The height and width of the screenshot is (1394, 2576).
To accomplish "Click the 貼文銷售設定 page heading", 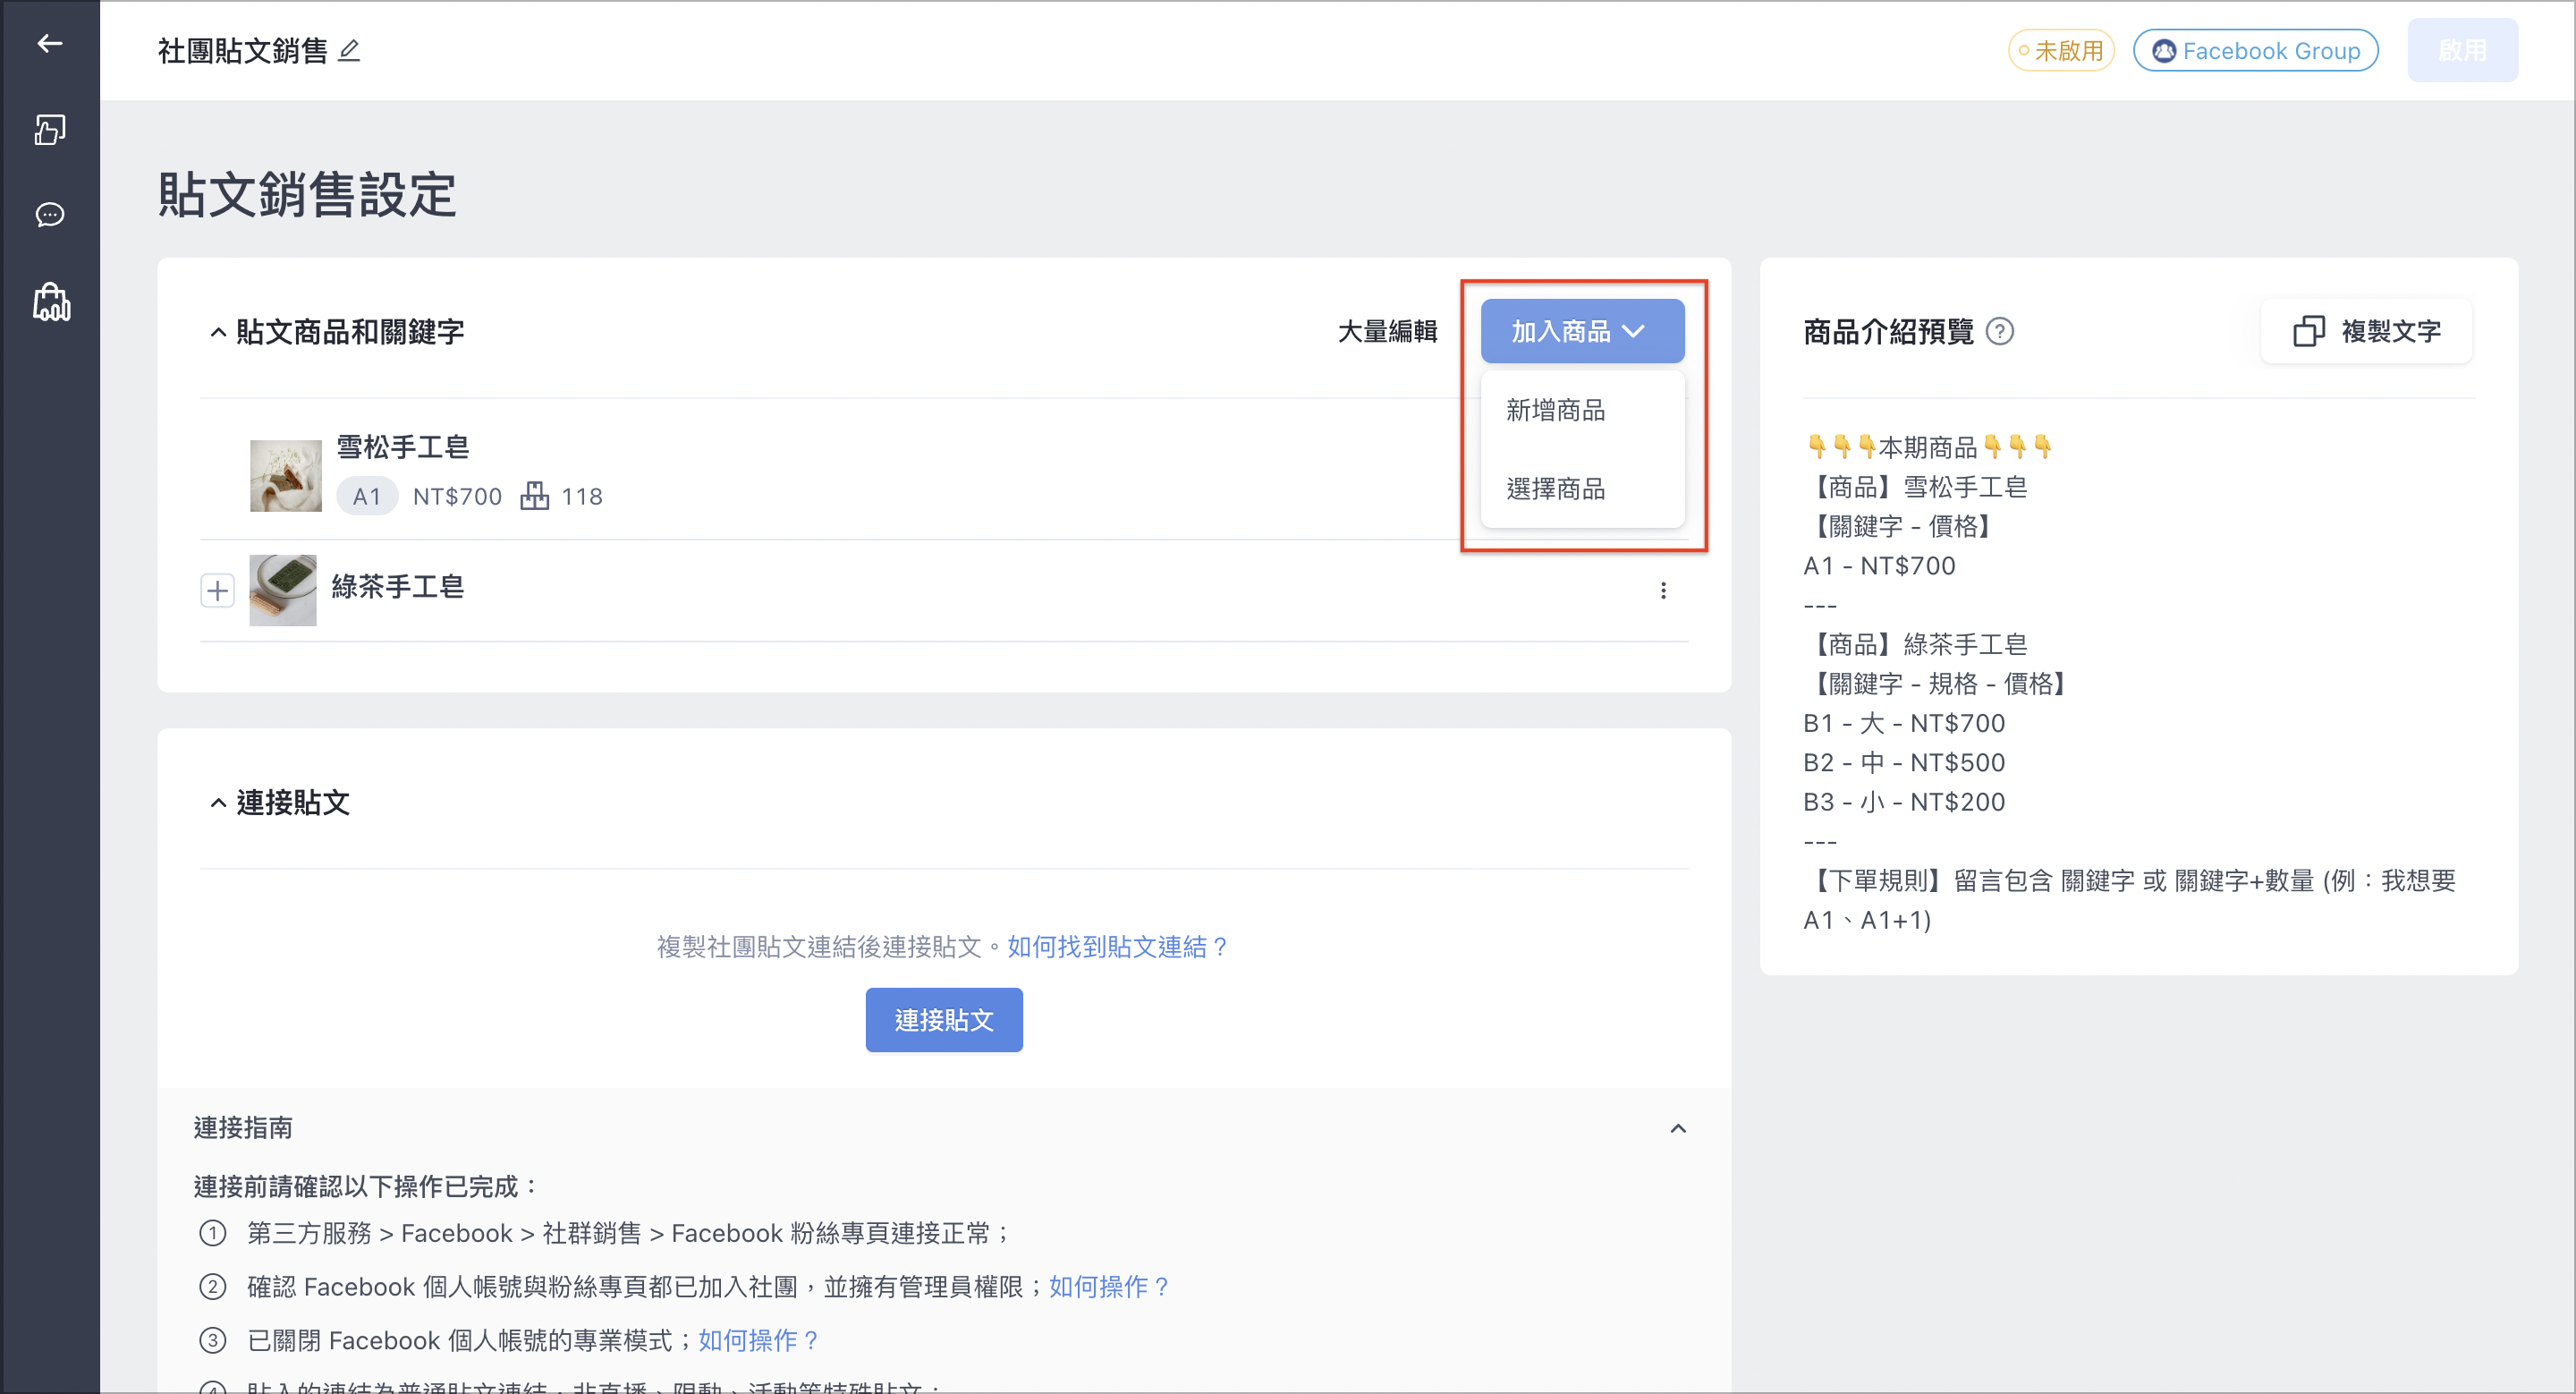I will tap(307, 194).
